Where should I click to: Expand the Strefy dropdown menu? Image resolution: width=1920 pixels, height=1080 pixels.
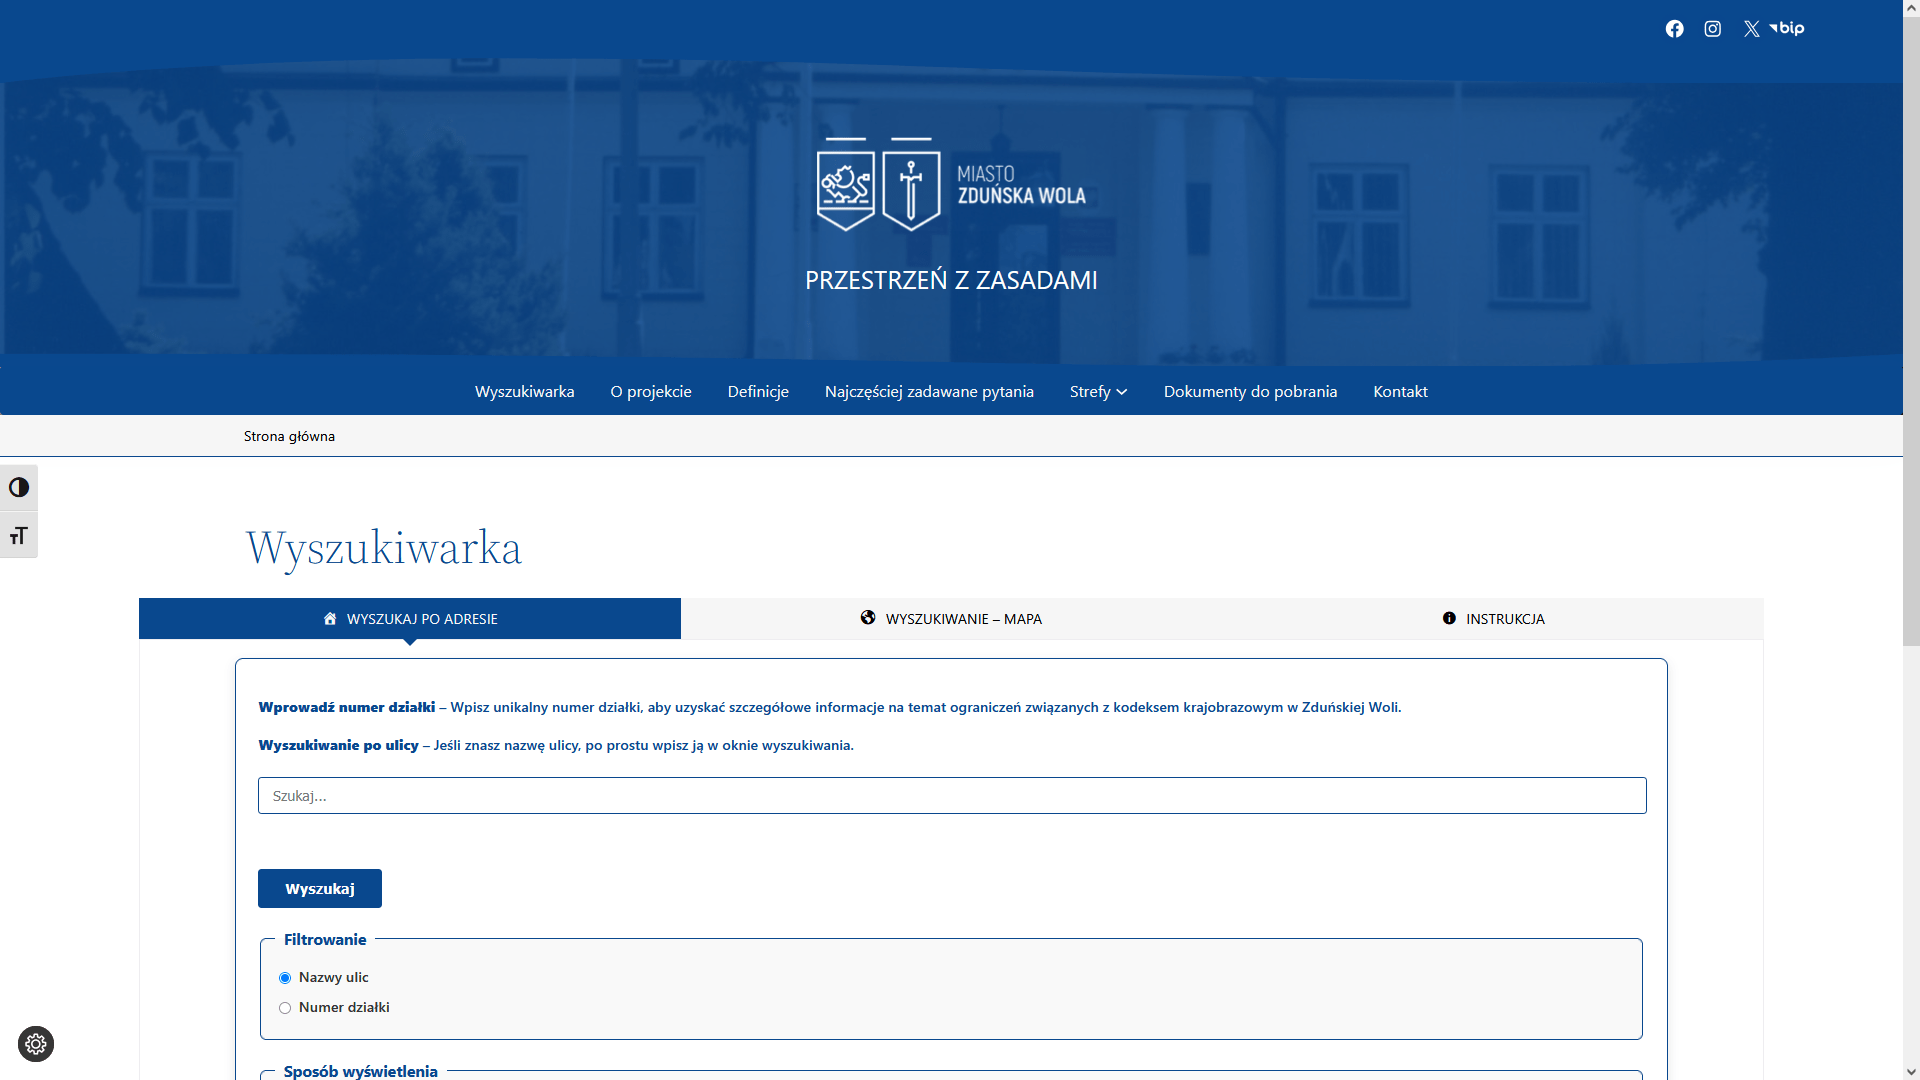tap(1098, 392)
